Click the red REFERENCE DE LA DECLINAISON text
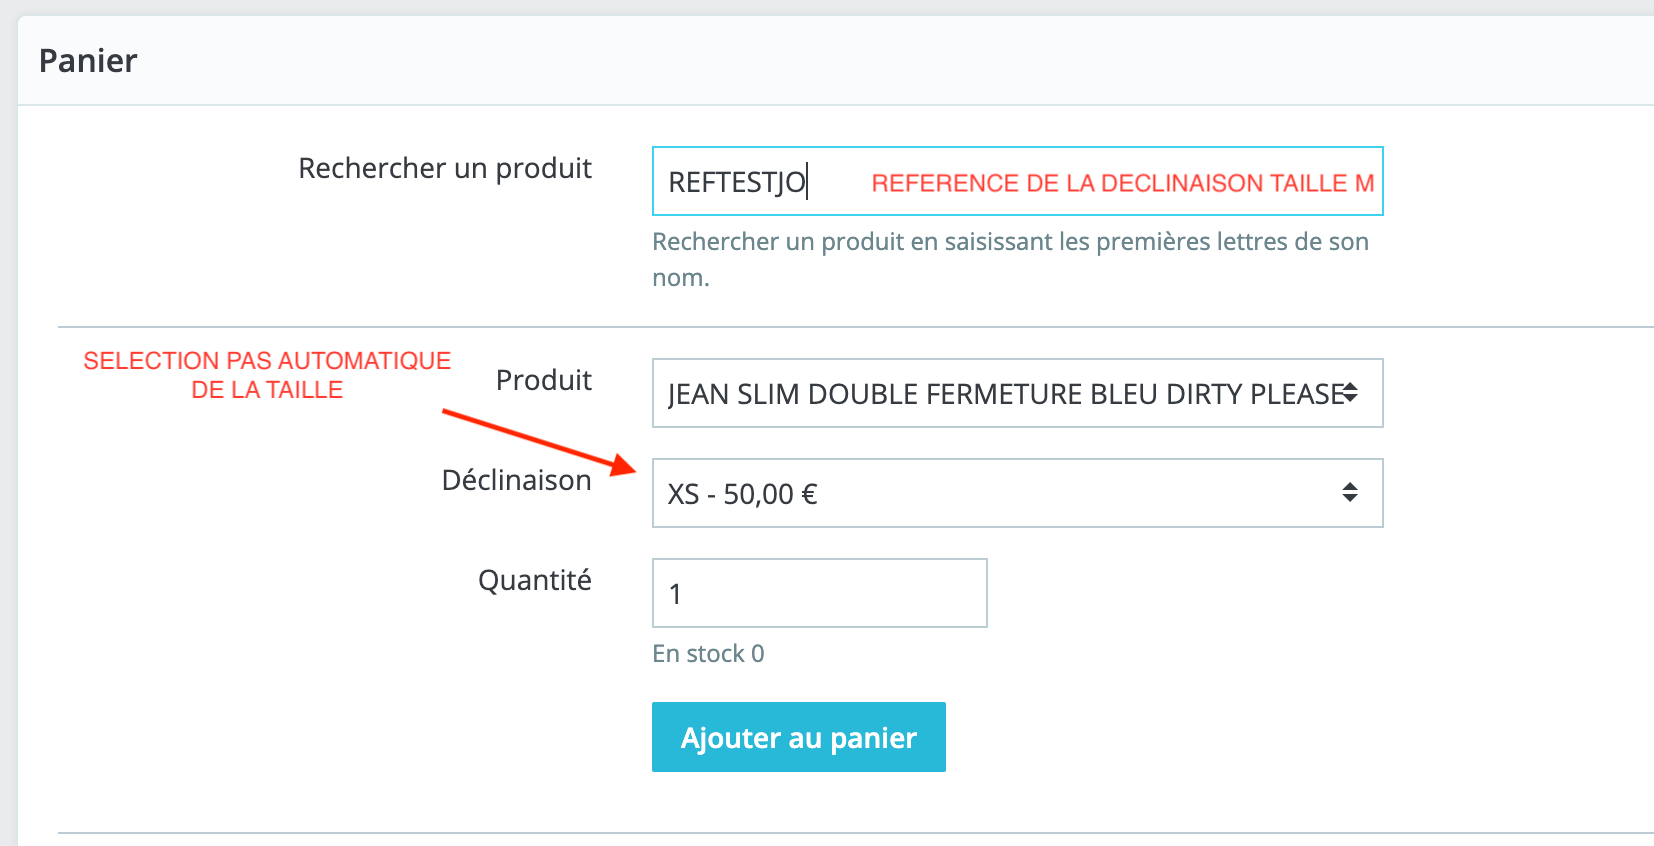 coord(1122,184)
